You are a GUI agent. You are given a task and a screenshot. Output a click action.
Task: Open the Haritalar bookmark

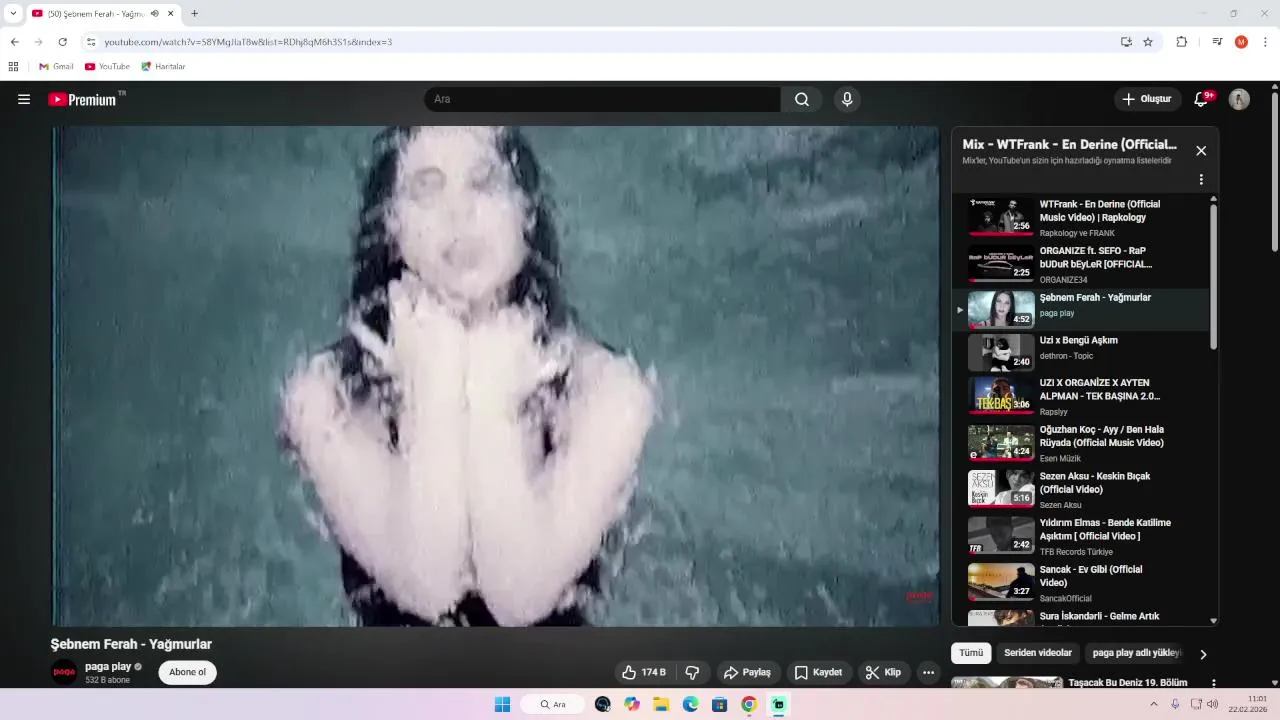pyautogui.click(x=163, y=66)
